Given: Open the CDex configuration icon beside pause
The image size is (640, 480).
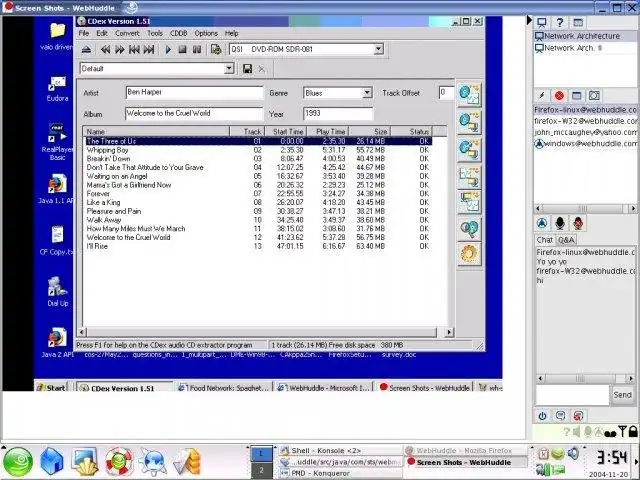Looking at the screenshot, I should pyautogui.click(x=216, y=50).
